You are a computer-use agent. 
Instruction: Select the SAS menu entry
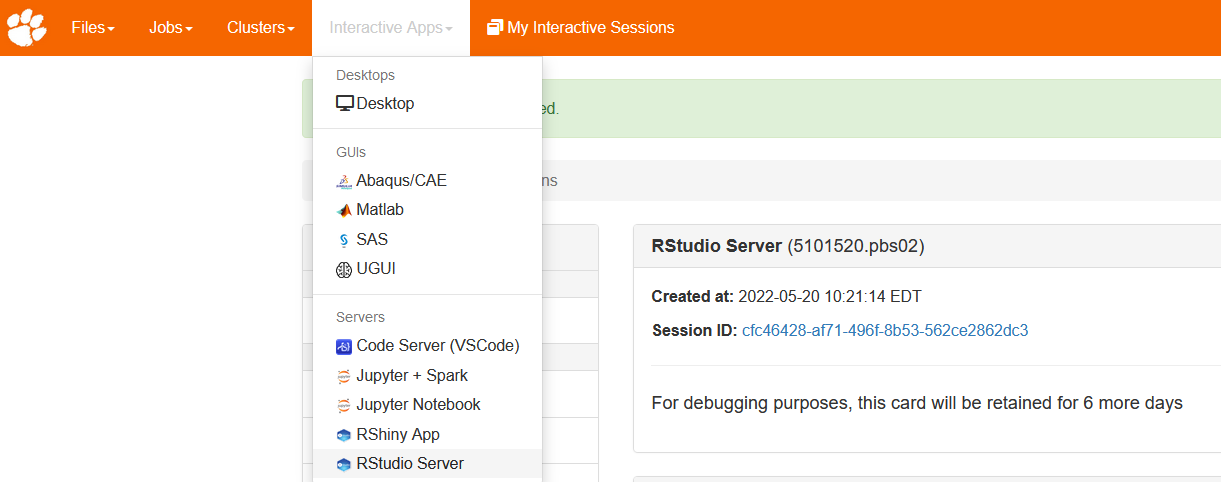click(428, 240)
